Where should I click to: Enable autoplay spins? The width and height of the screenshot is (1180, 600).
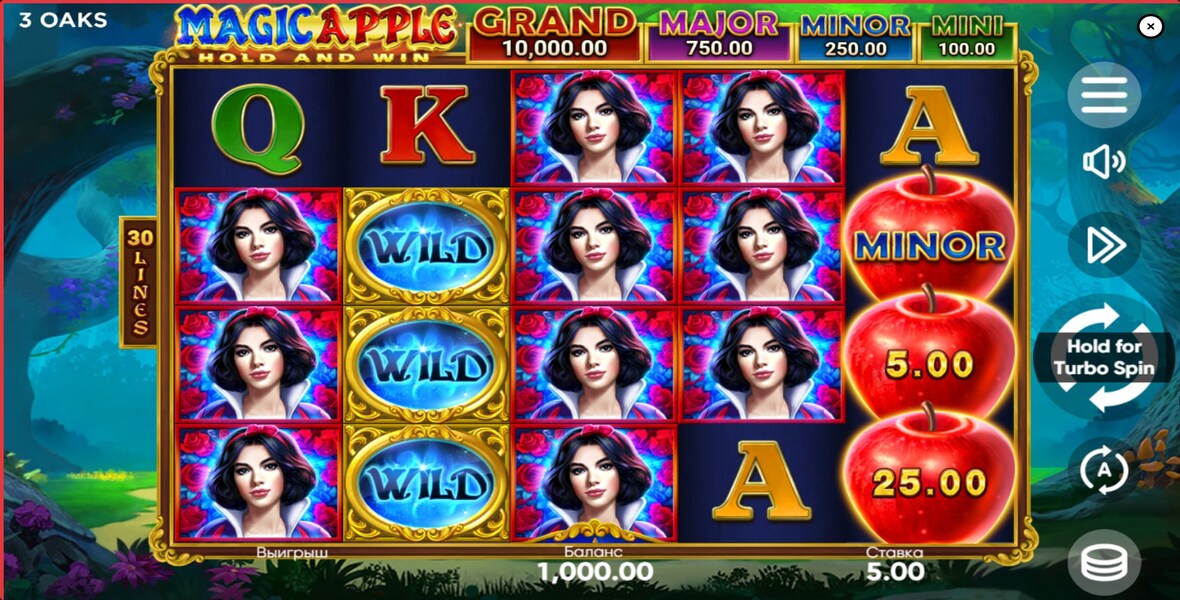coord(1104,470)
